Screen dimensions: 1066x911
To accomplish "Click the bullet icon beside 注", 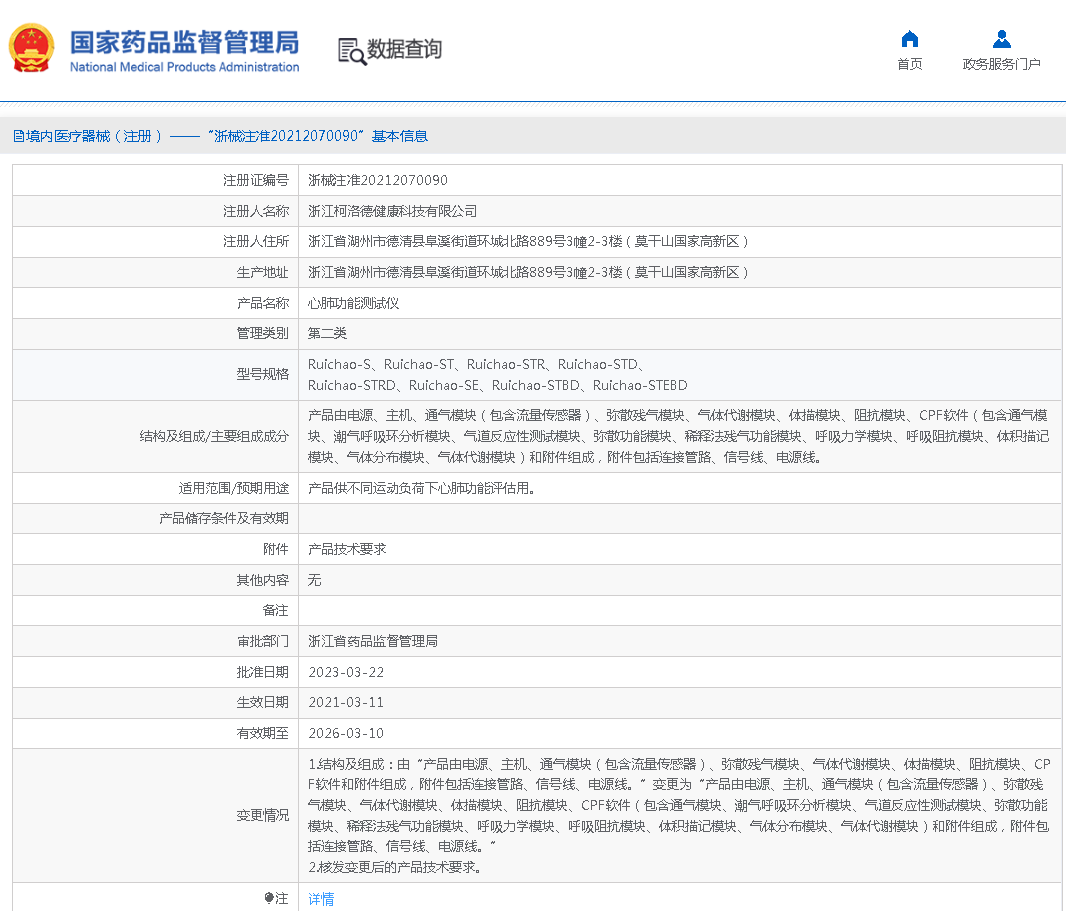I will pyautogui.click(x=269, y=898).
